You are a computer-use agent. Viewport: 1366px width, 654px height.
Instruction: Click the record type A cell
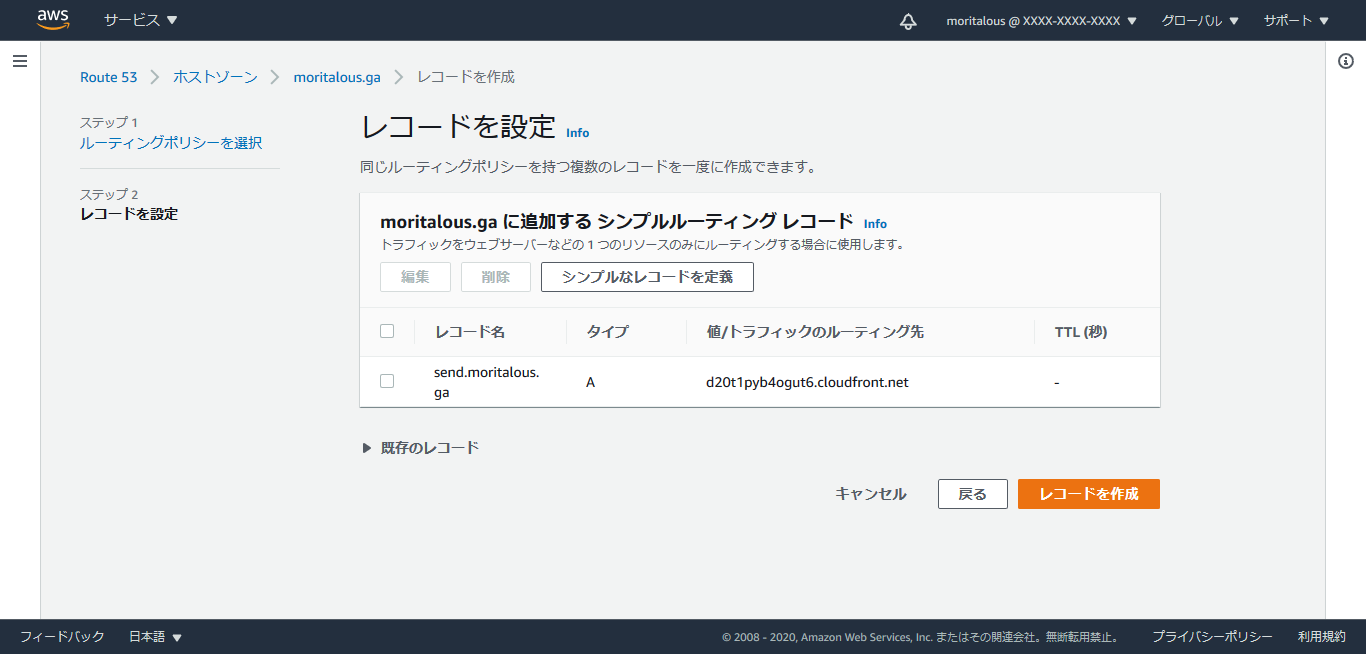click(591, 382)
